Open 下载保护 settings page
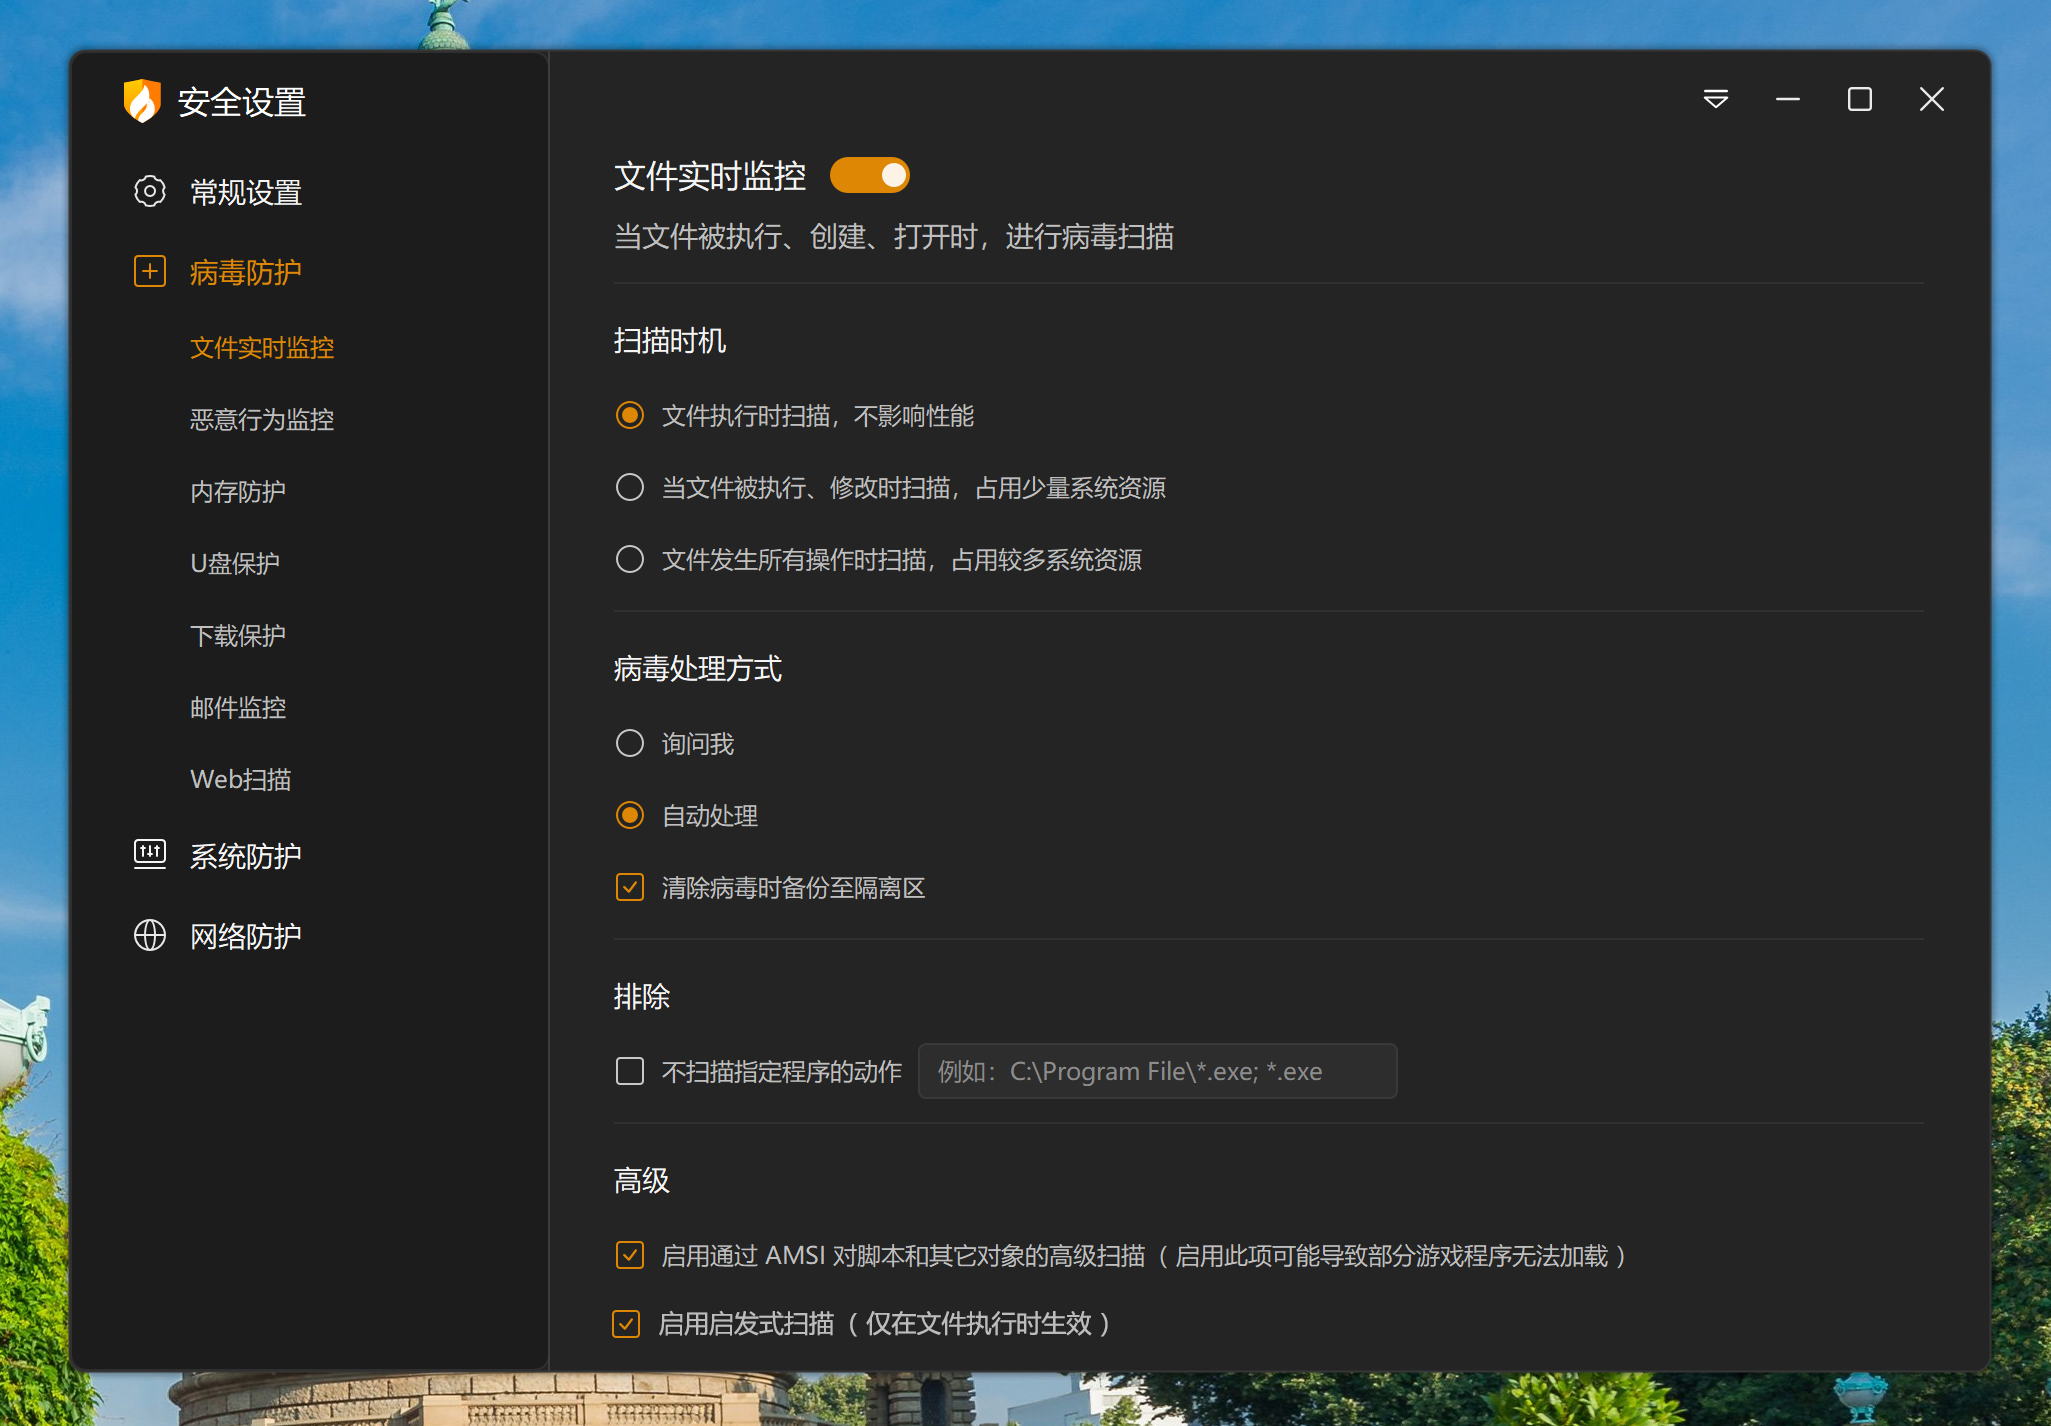The height and width of the screenshot is (1426, 2051). (x=237, y=635)
